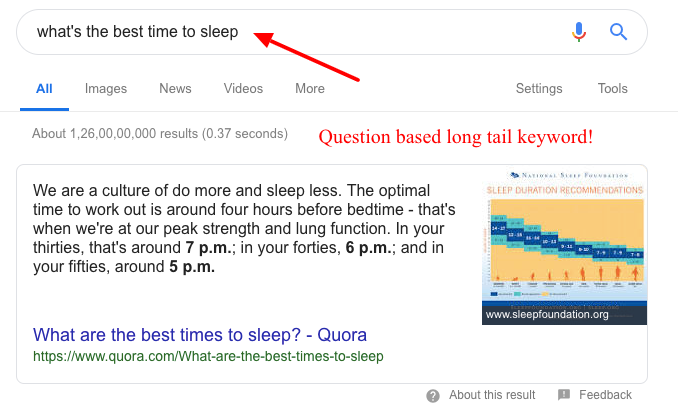Click the www.sleepfoundation.org image caption
Screen dimensions: 678x413
pyautogui.click(x=547, y=314)
